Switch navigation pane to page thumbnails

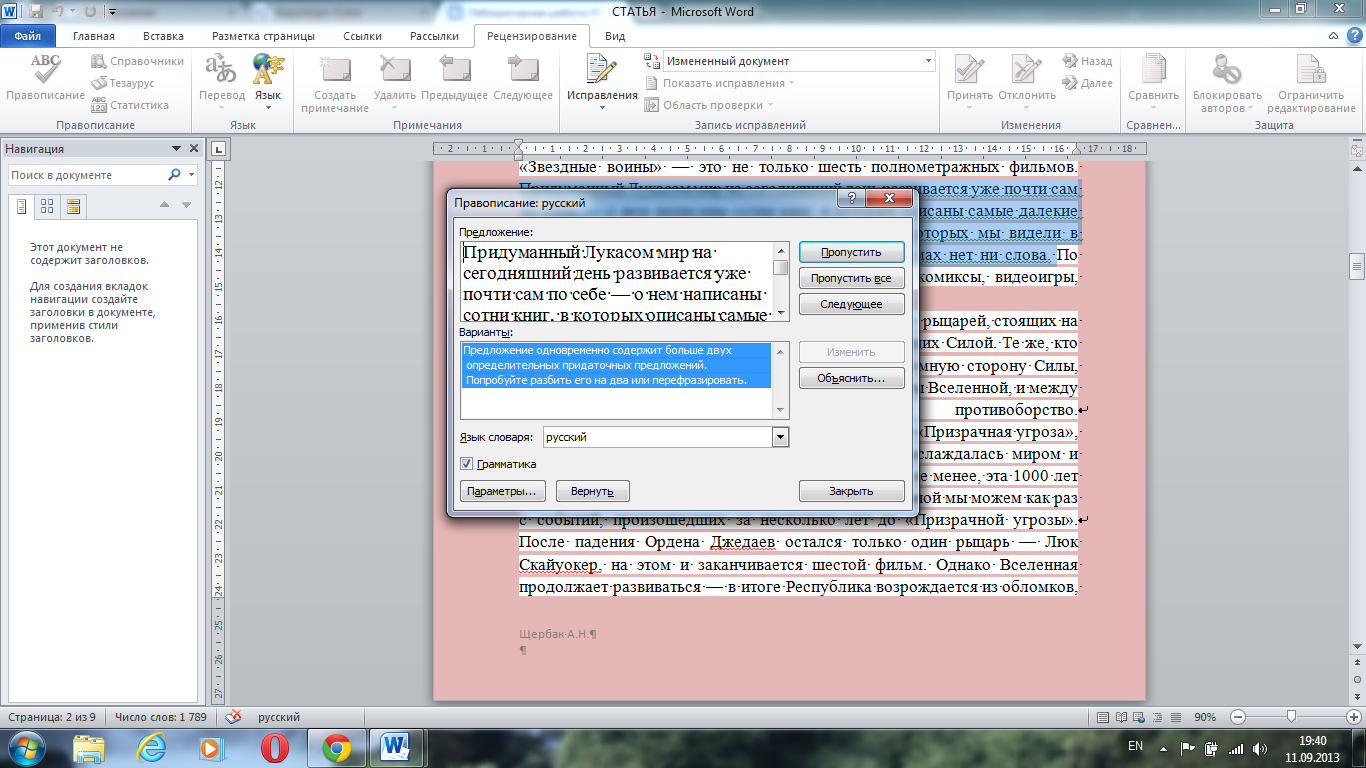coord(47,206)
